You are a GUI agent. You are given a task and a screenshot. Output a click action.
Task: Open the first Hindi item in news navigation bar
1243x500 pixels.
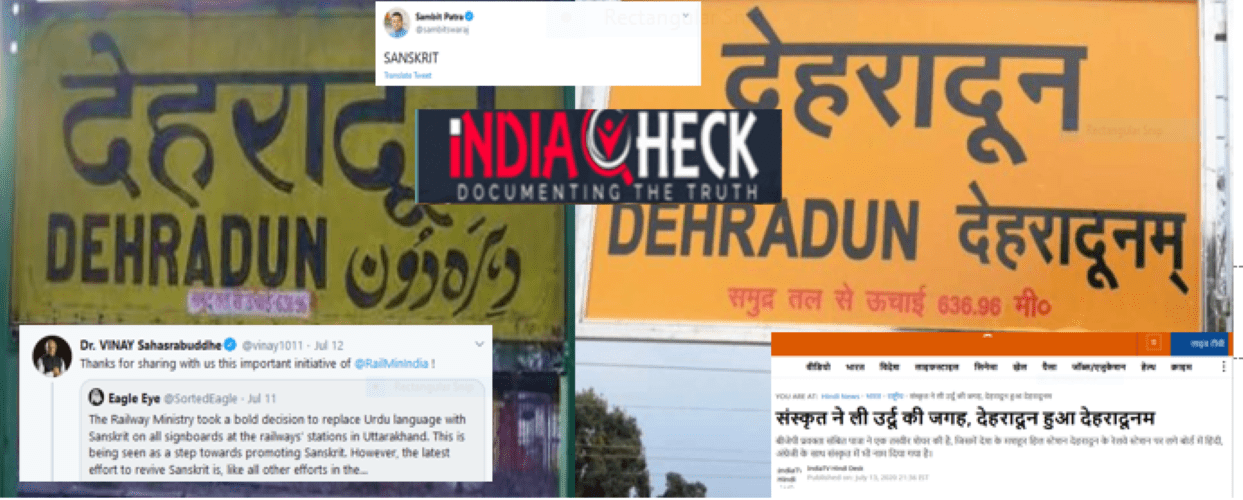click(x=818, y=367)
